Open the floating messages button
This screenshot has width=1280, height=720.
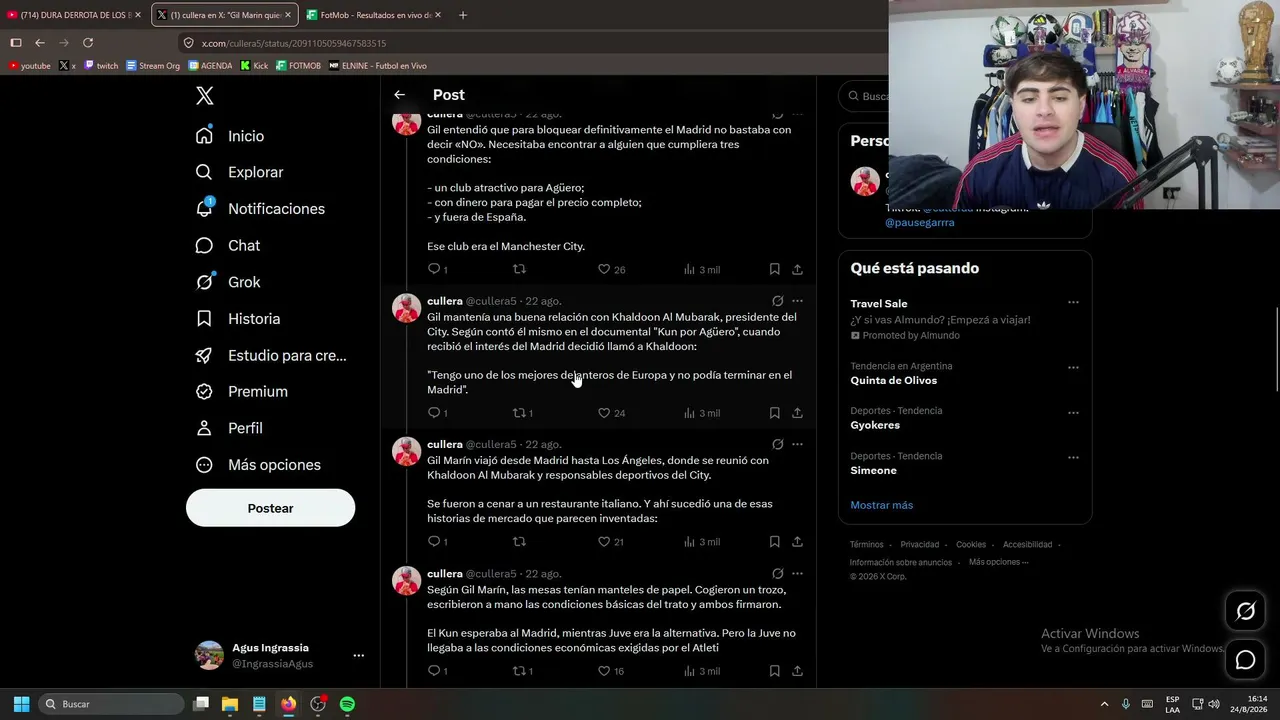[x=1245, y=660]
